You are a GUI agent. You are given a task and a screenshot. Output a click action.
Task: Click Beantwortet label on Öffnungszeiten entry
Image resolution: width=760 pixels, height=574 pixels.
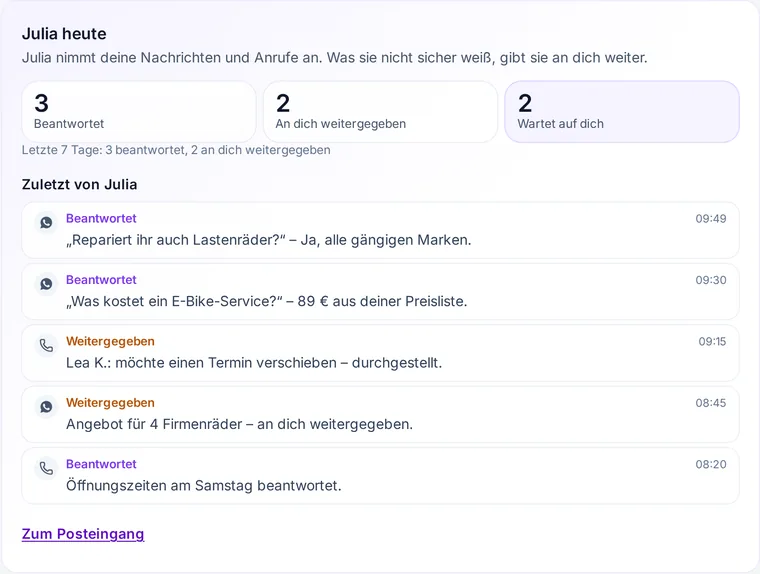pos(101,464)
